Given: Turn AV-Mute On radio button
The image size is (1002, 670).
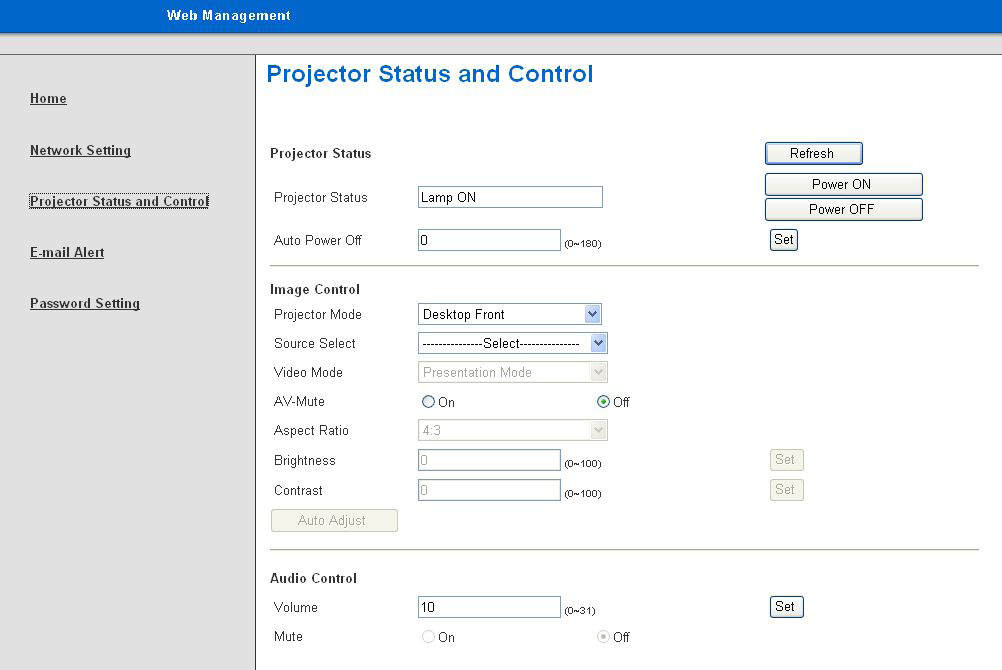Looking at the screenshot, I should click(428, 401).
